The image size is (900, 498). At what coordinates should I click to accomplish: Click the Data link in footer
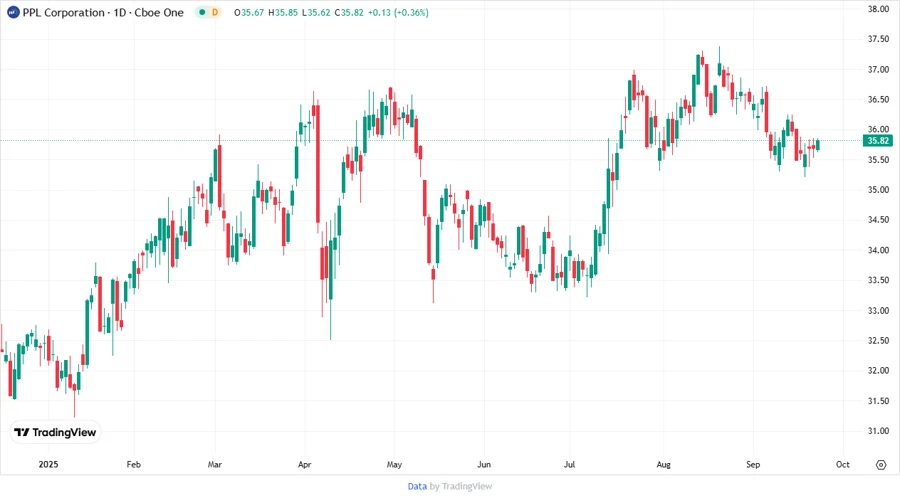pyautogui.click(x=417, y=487)
